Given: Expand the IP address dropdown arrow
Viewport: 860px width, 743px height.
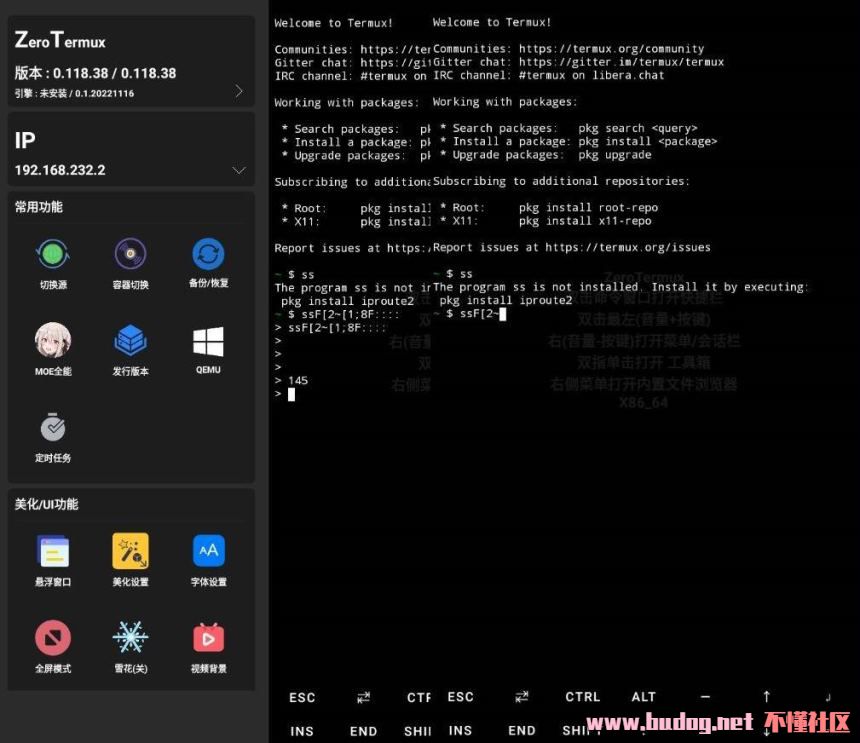Looking at the screenshot, I should 239,170.
